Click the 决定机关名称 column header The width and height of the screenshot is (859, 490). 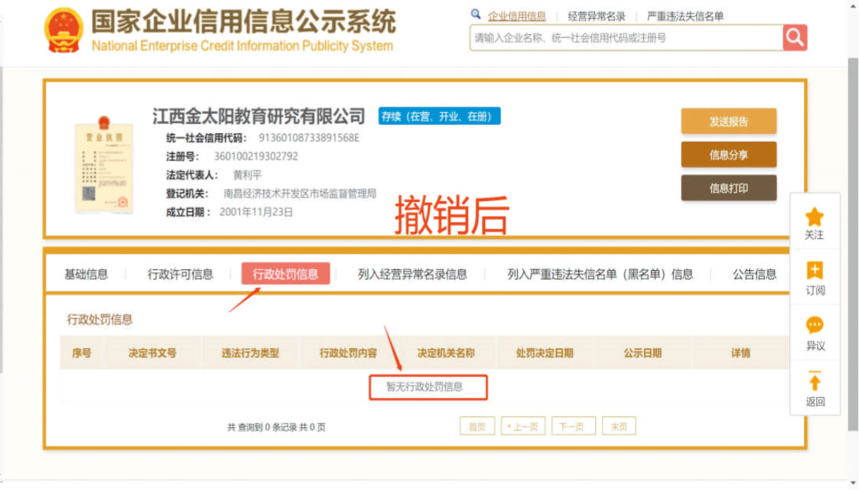pos(446,353)
